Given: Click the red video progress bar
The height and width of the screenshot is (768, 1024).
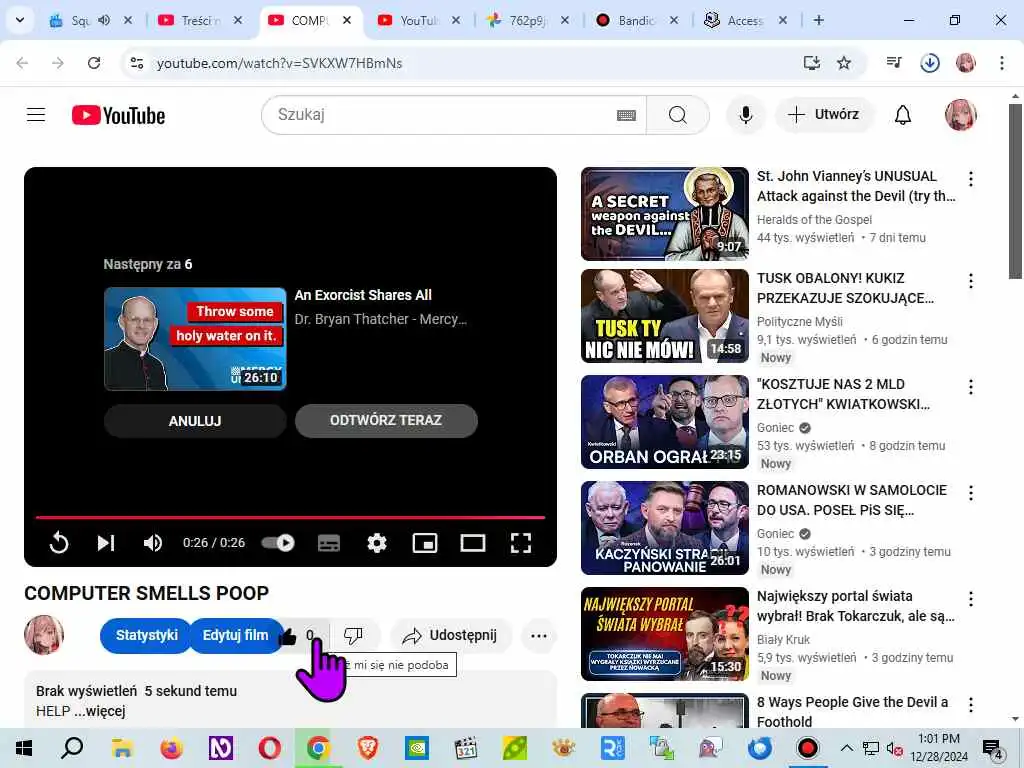Looking at the screenshot, I should pyautogui.click(x=290, y=517).
